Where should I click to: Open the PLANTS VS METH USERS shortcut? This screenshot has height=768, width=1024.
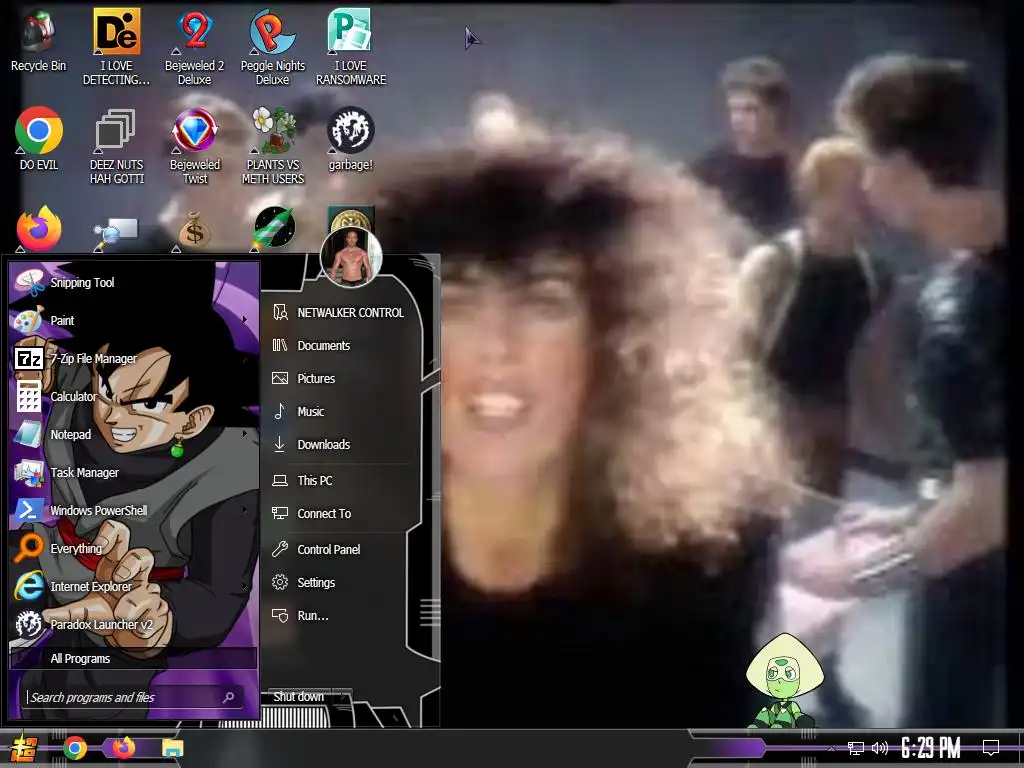(x=272, y=145)
